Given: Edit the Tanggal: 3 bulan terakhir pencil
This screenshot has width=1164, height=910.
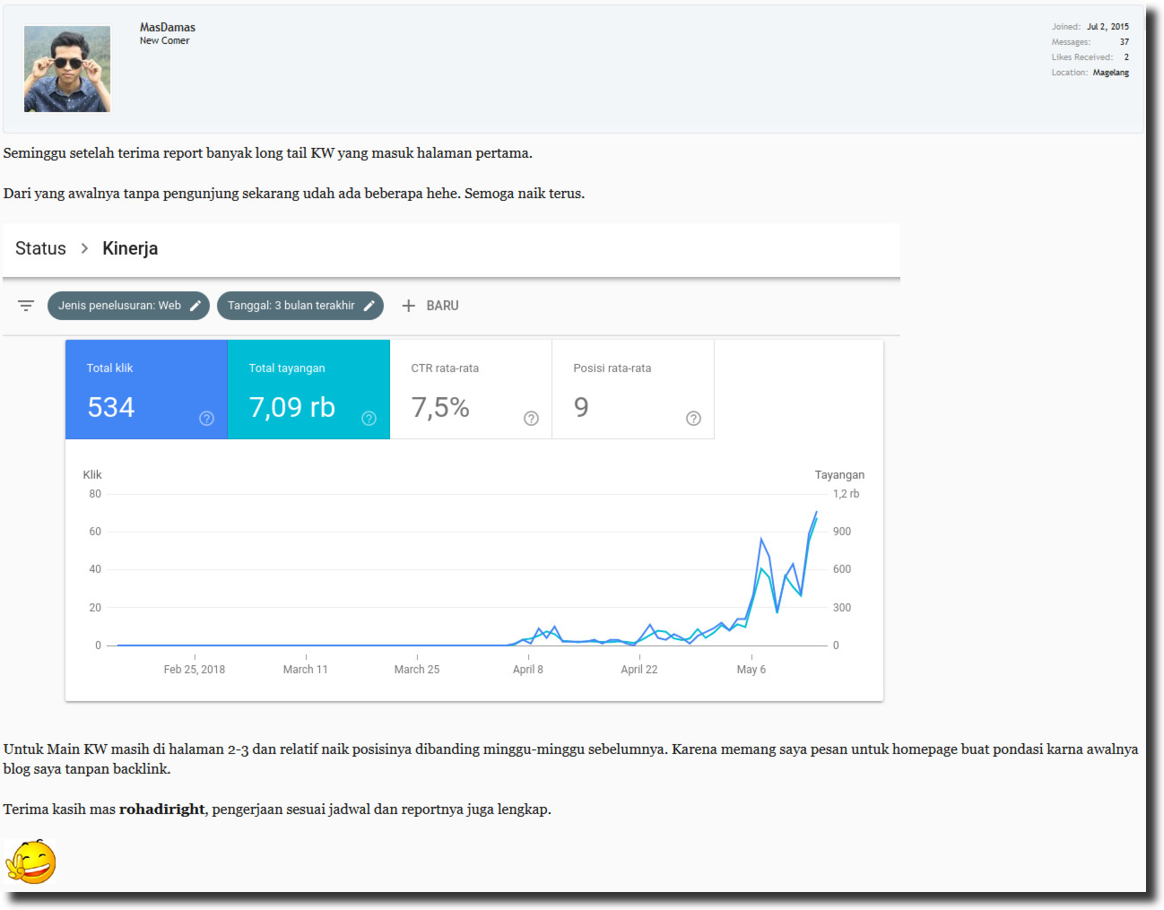Looking at the screenshot, I should [x=369, y=306].
